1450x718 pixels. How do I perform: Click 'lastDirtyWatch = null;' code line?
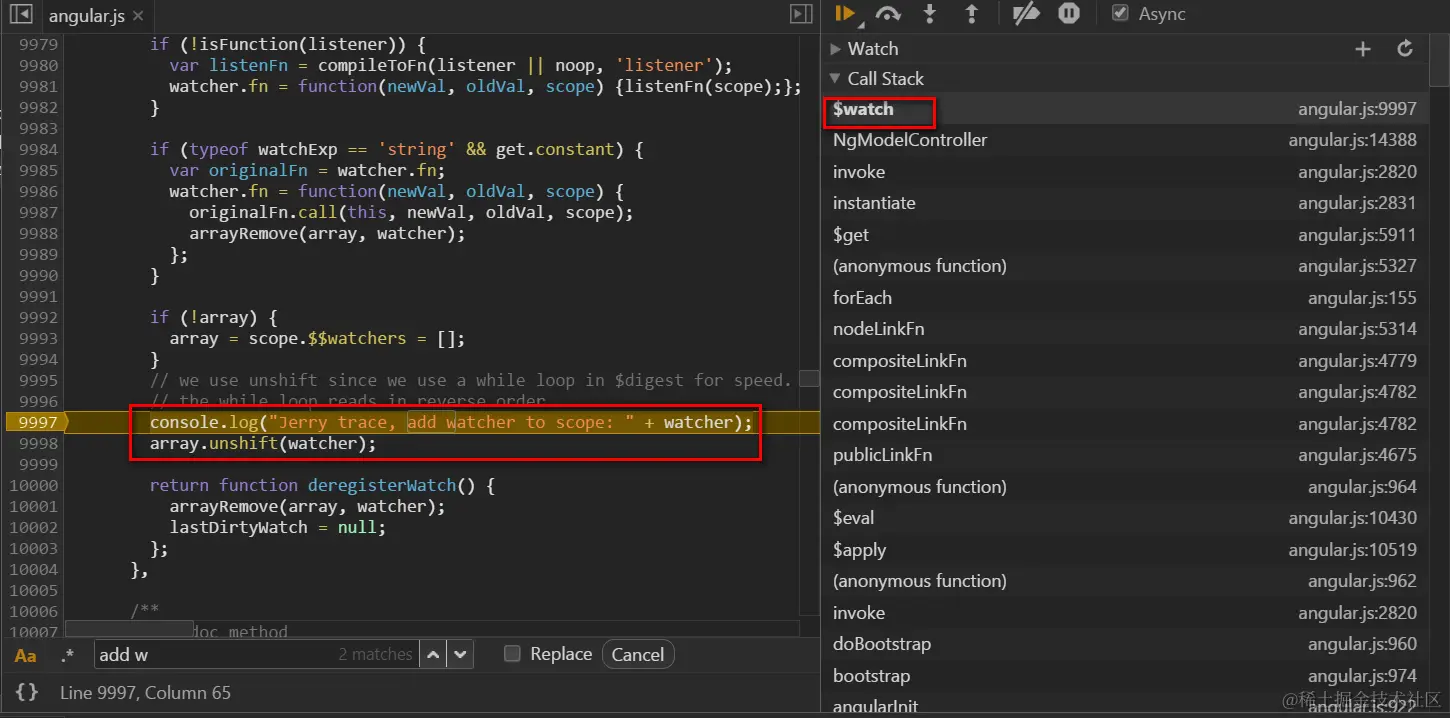(278, 527)
